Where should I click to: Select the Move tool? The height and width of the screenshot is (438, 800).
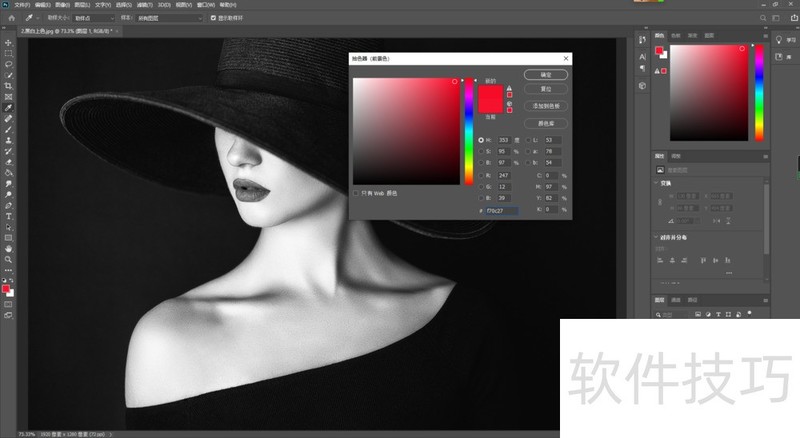point(9,43)
